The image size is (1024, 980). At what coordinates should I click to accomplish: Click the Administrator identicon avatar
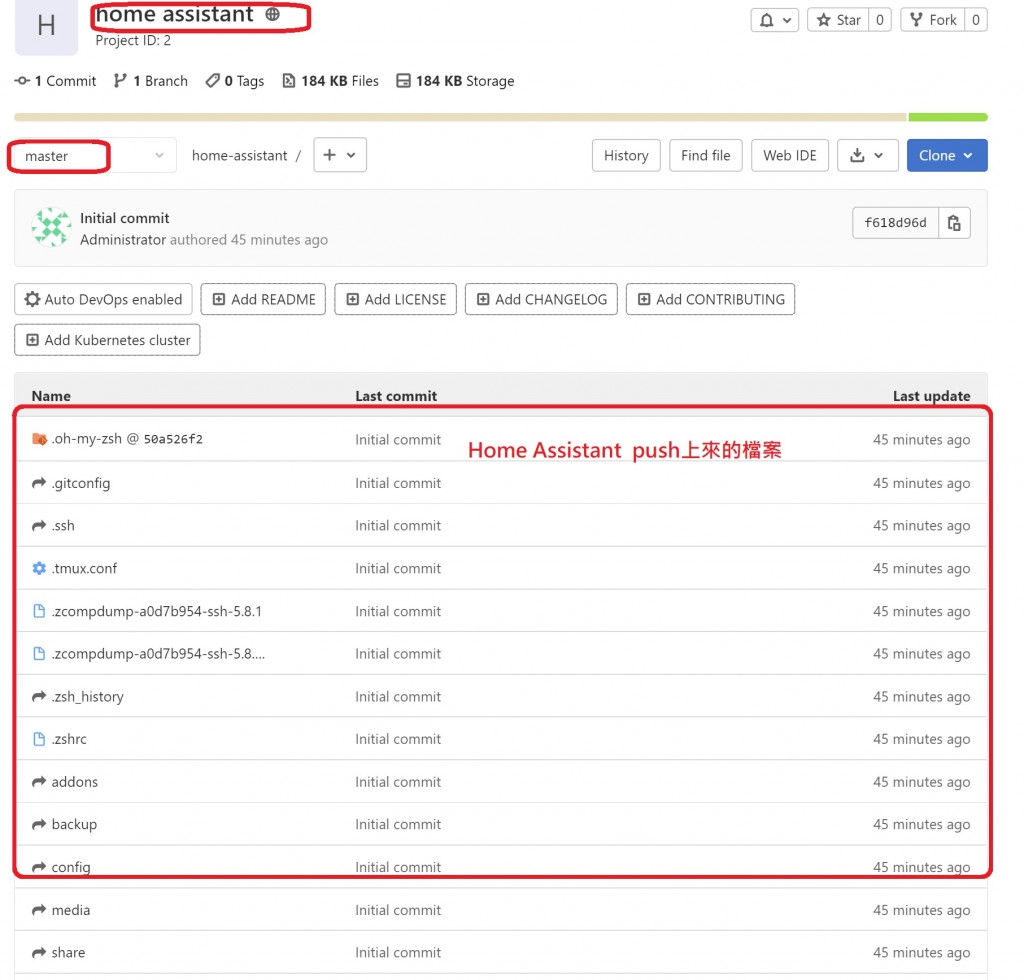click(x=52, y=227)
